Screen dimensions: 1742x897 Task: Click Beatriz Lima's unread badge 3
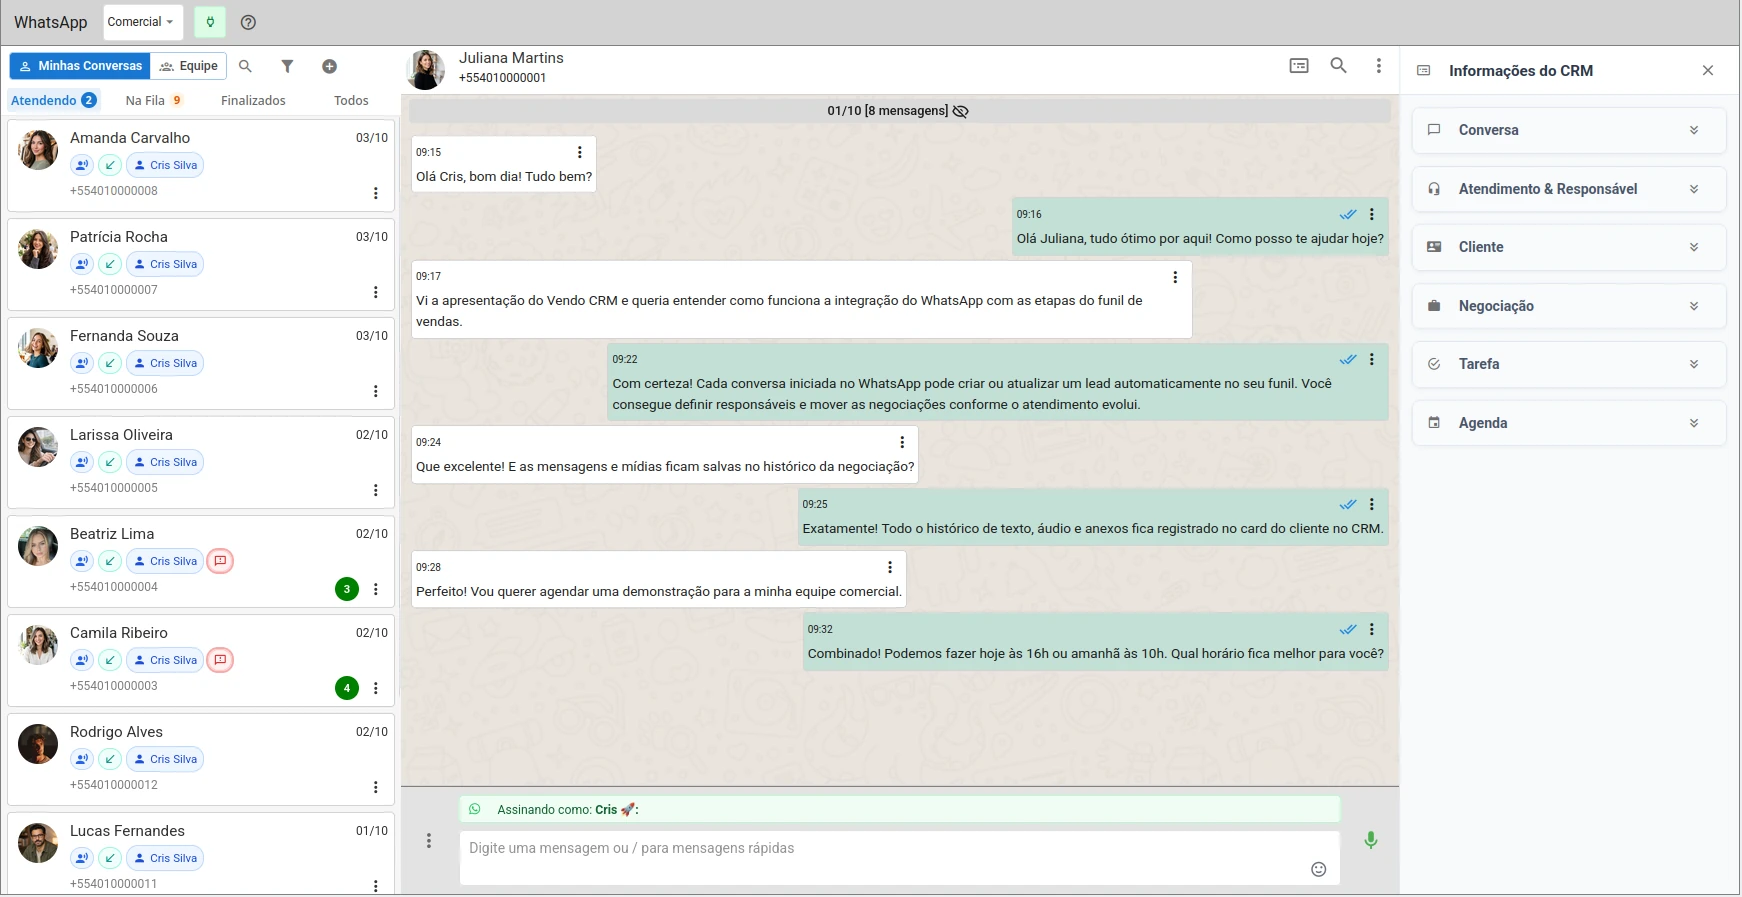(x=347, y=589)
